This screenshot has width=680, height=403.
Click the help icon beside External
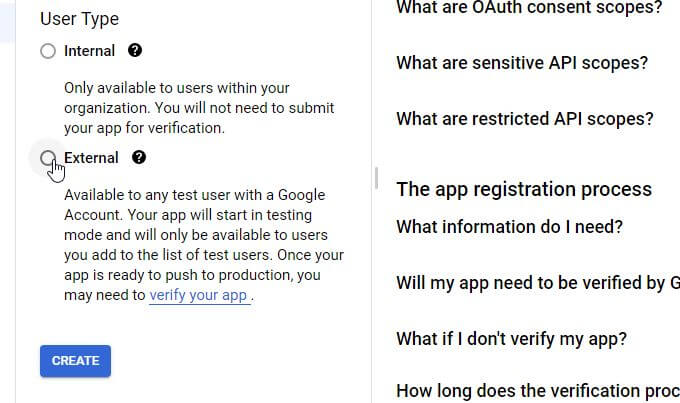(x=139, y=158)
